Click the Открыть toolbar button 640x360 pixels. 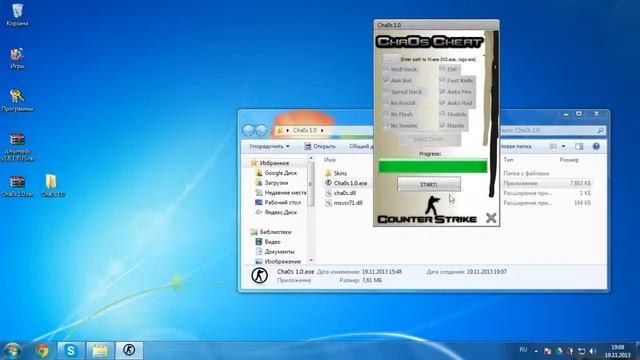(x=320, y=146)
